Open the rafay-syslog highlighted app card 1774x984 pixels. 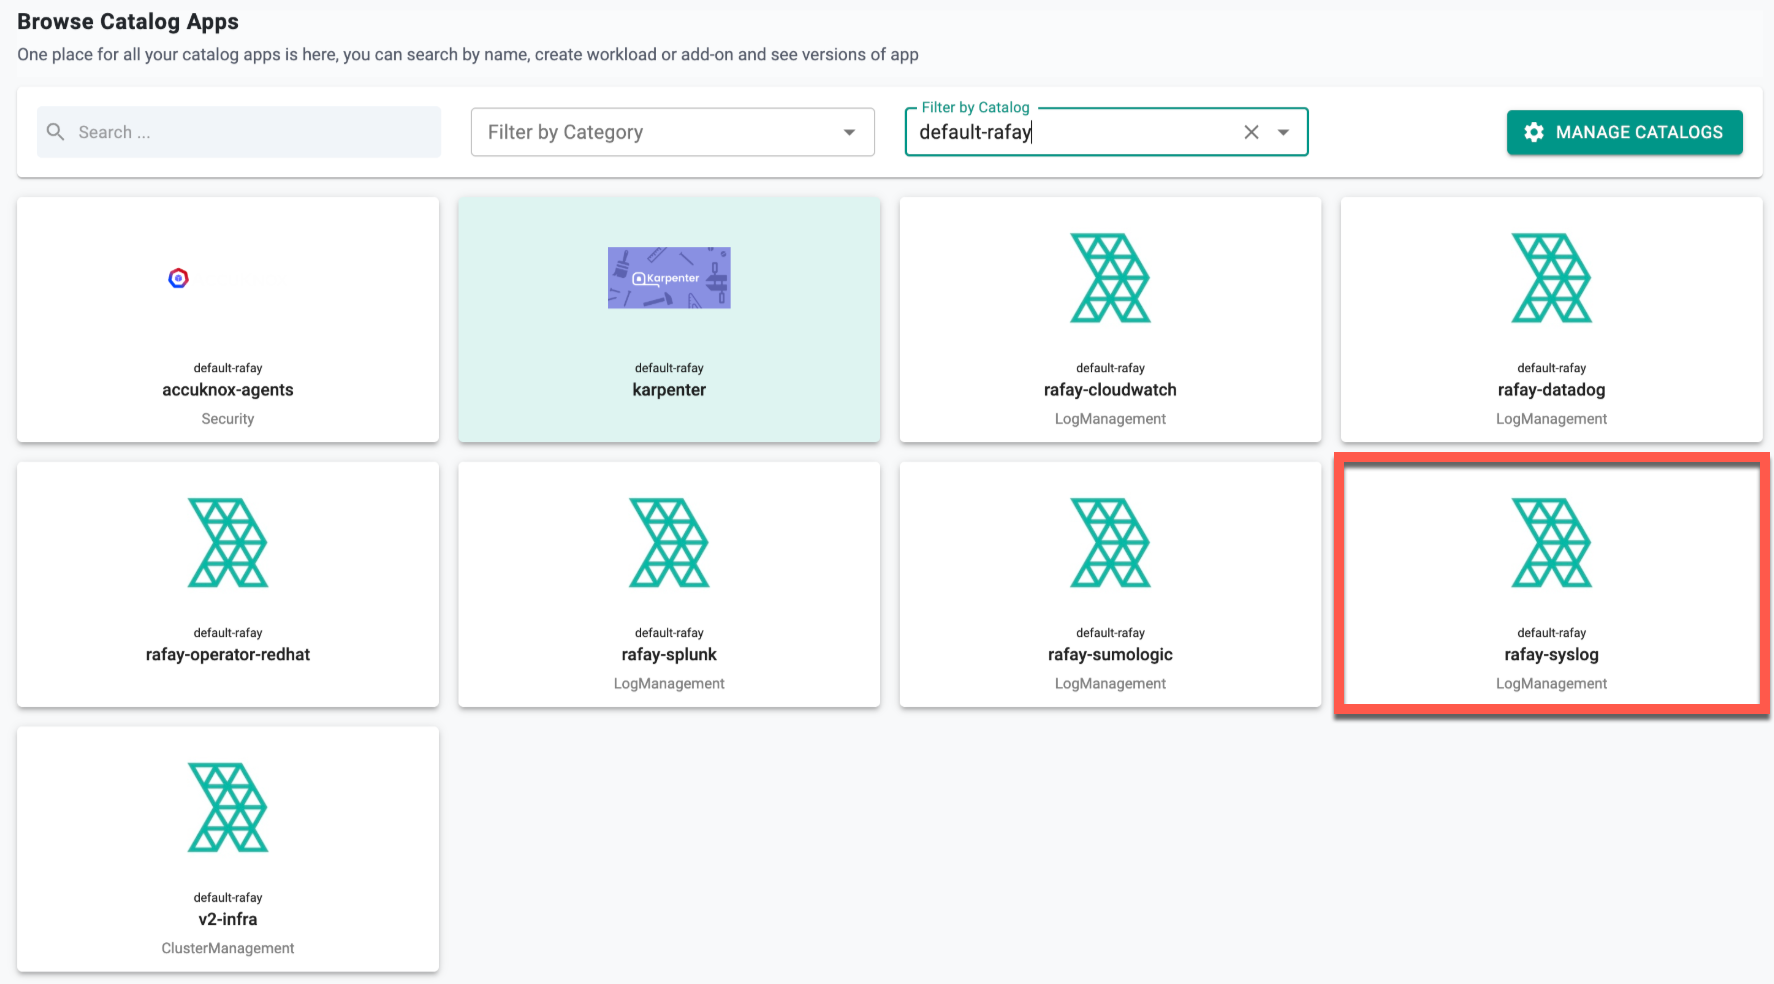pyautogui.click(x=1551, y=585)
